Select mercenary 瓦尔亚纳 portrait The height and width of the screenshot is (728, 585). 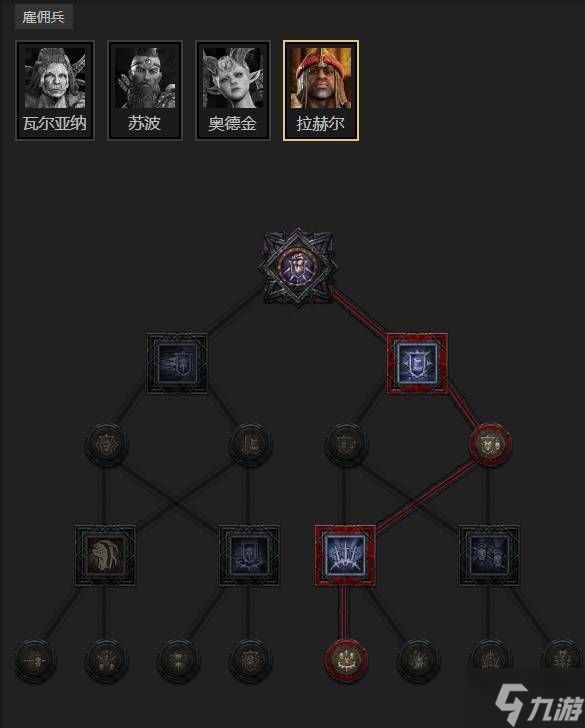(55, 90)
